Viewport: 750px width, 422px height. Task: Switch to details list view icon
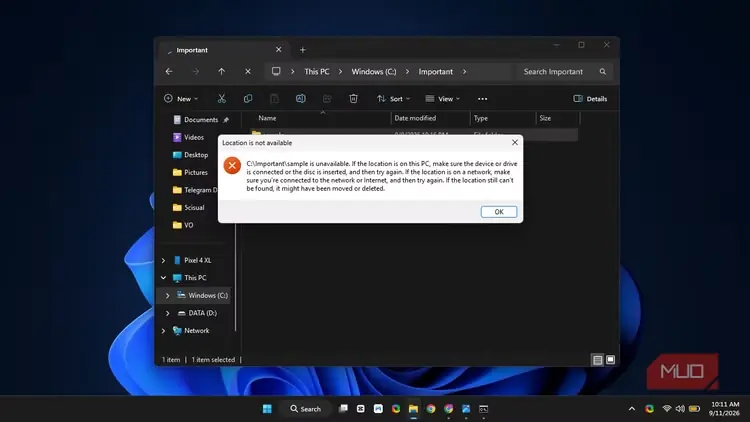pos(597,360)
